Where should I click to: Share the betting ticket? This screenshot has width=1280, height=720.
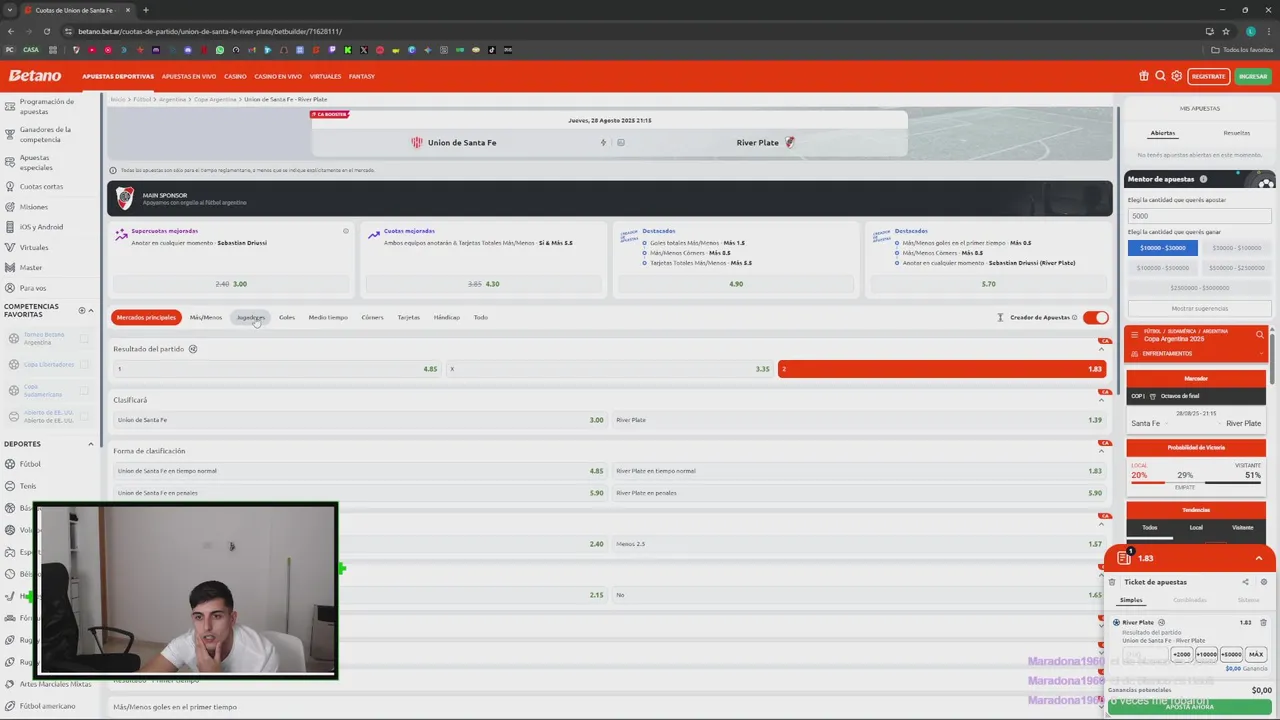[x=1245, y=582]
